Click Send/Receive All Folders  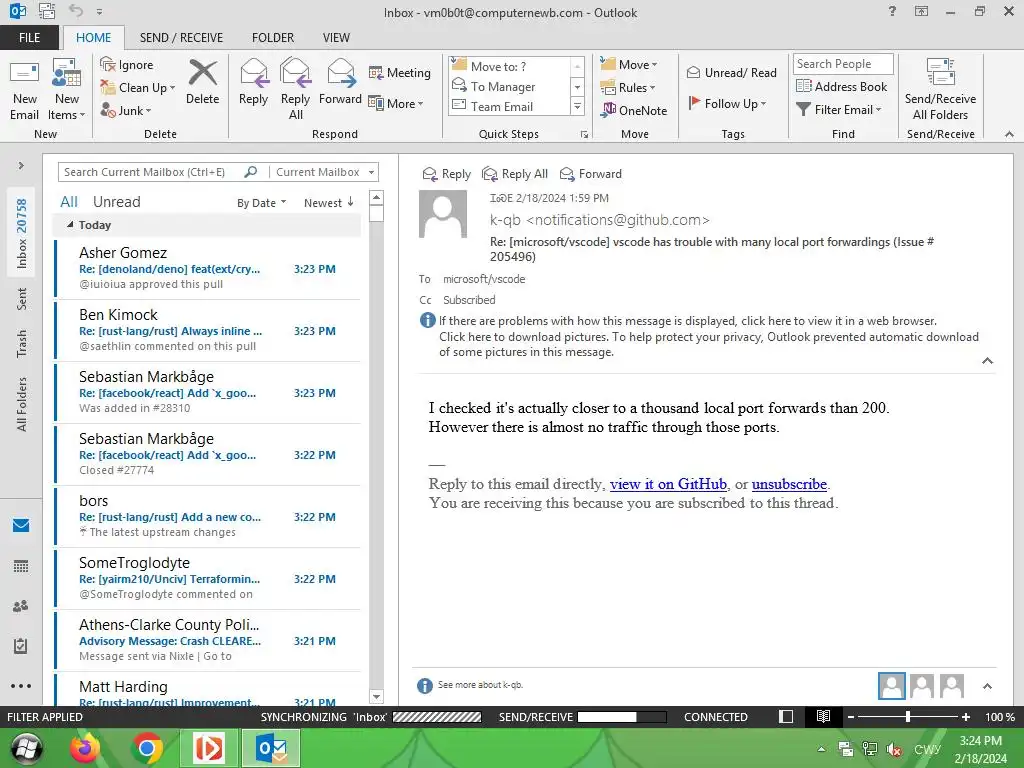940,89
